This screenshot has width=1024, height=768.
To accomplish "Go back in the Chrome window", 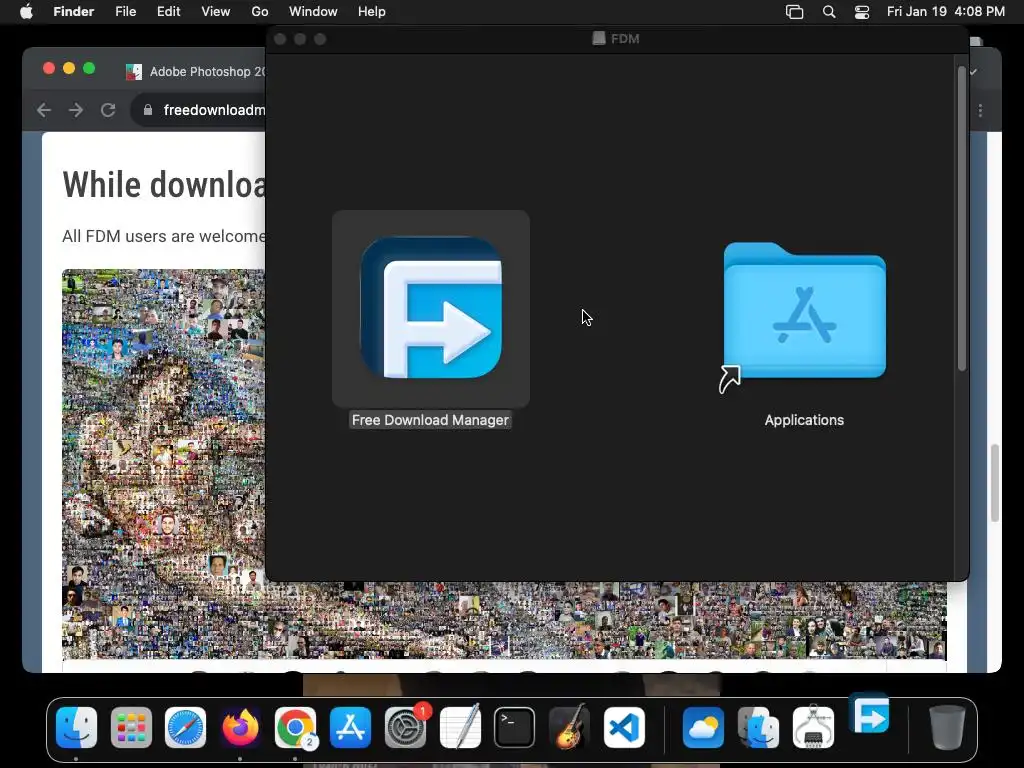I will click(44, 110).
